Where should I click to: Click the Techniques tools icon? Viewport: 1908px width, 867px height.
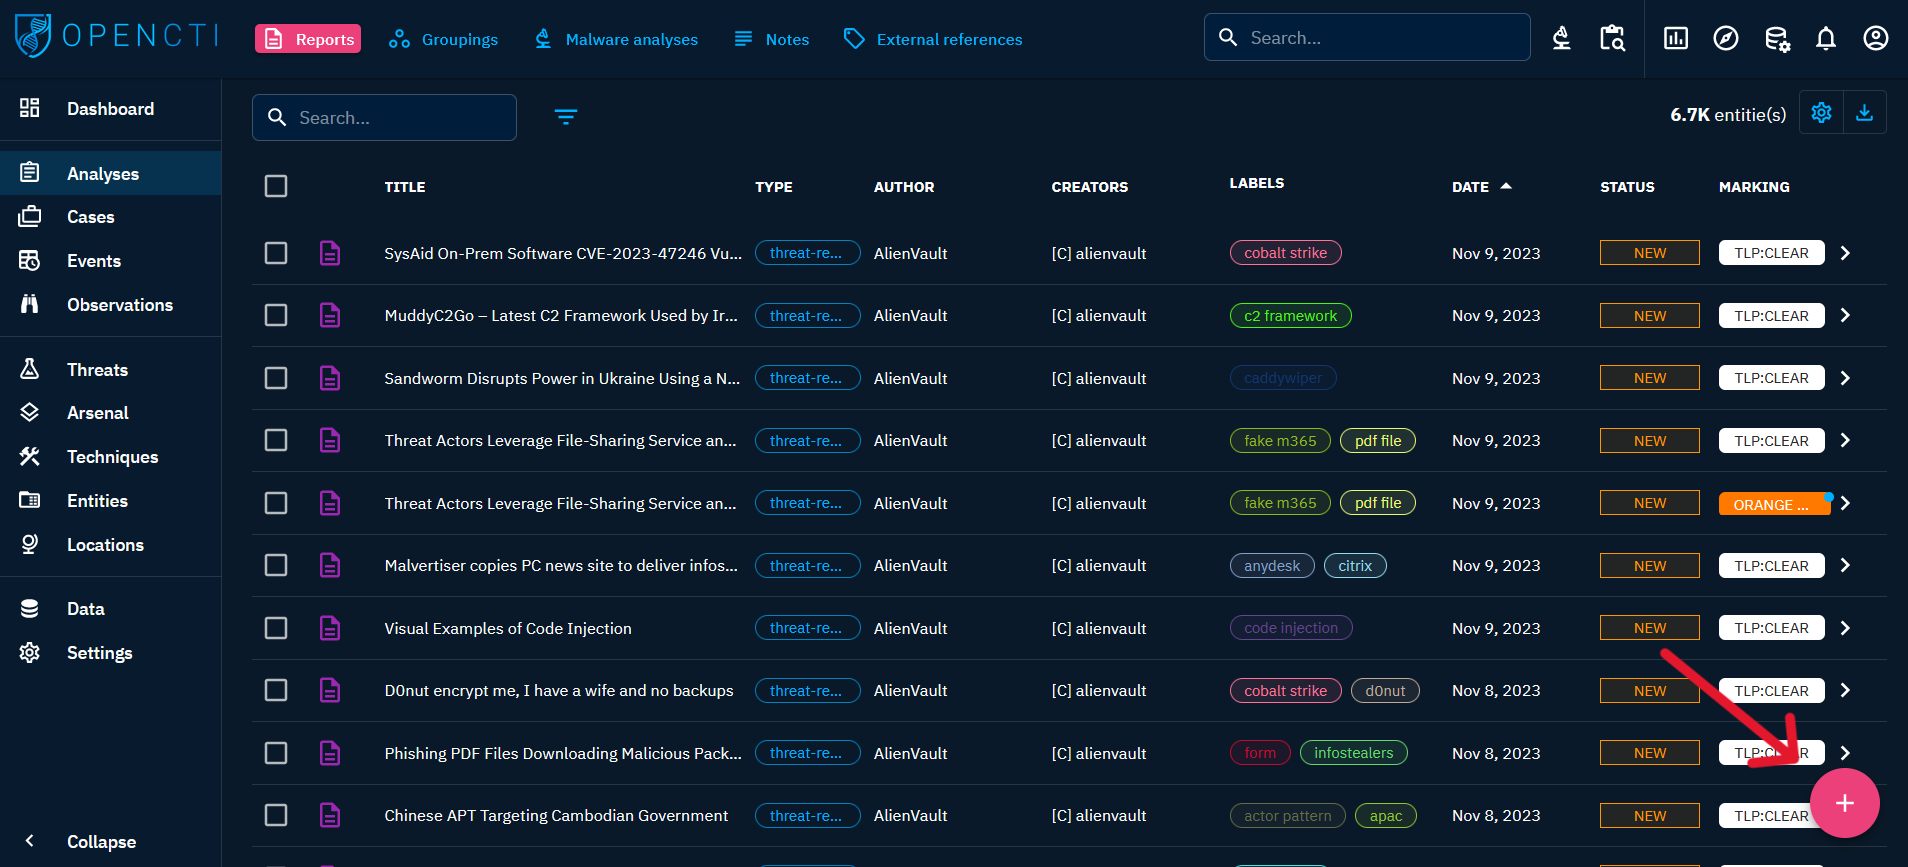pos(30,456)
